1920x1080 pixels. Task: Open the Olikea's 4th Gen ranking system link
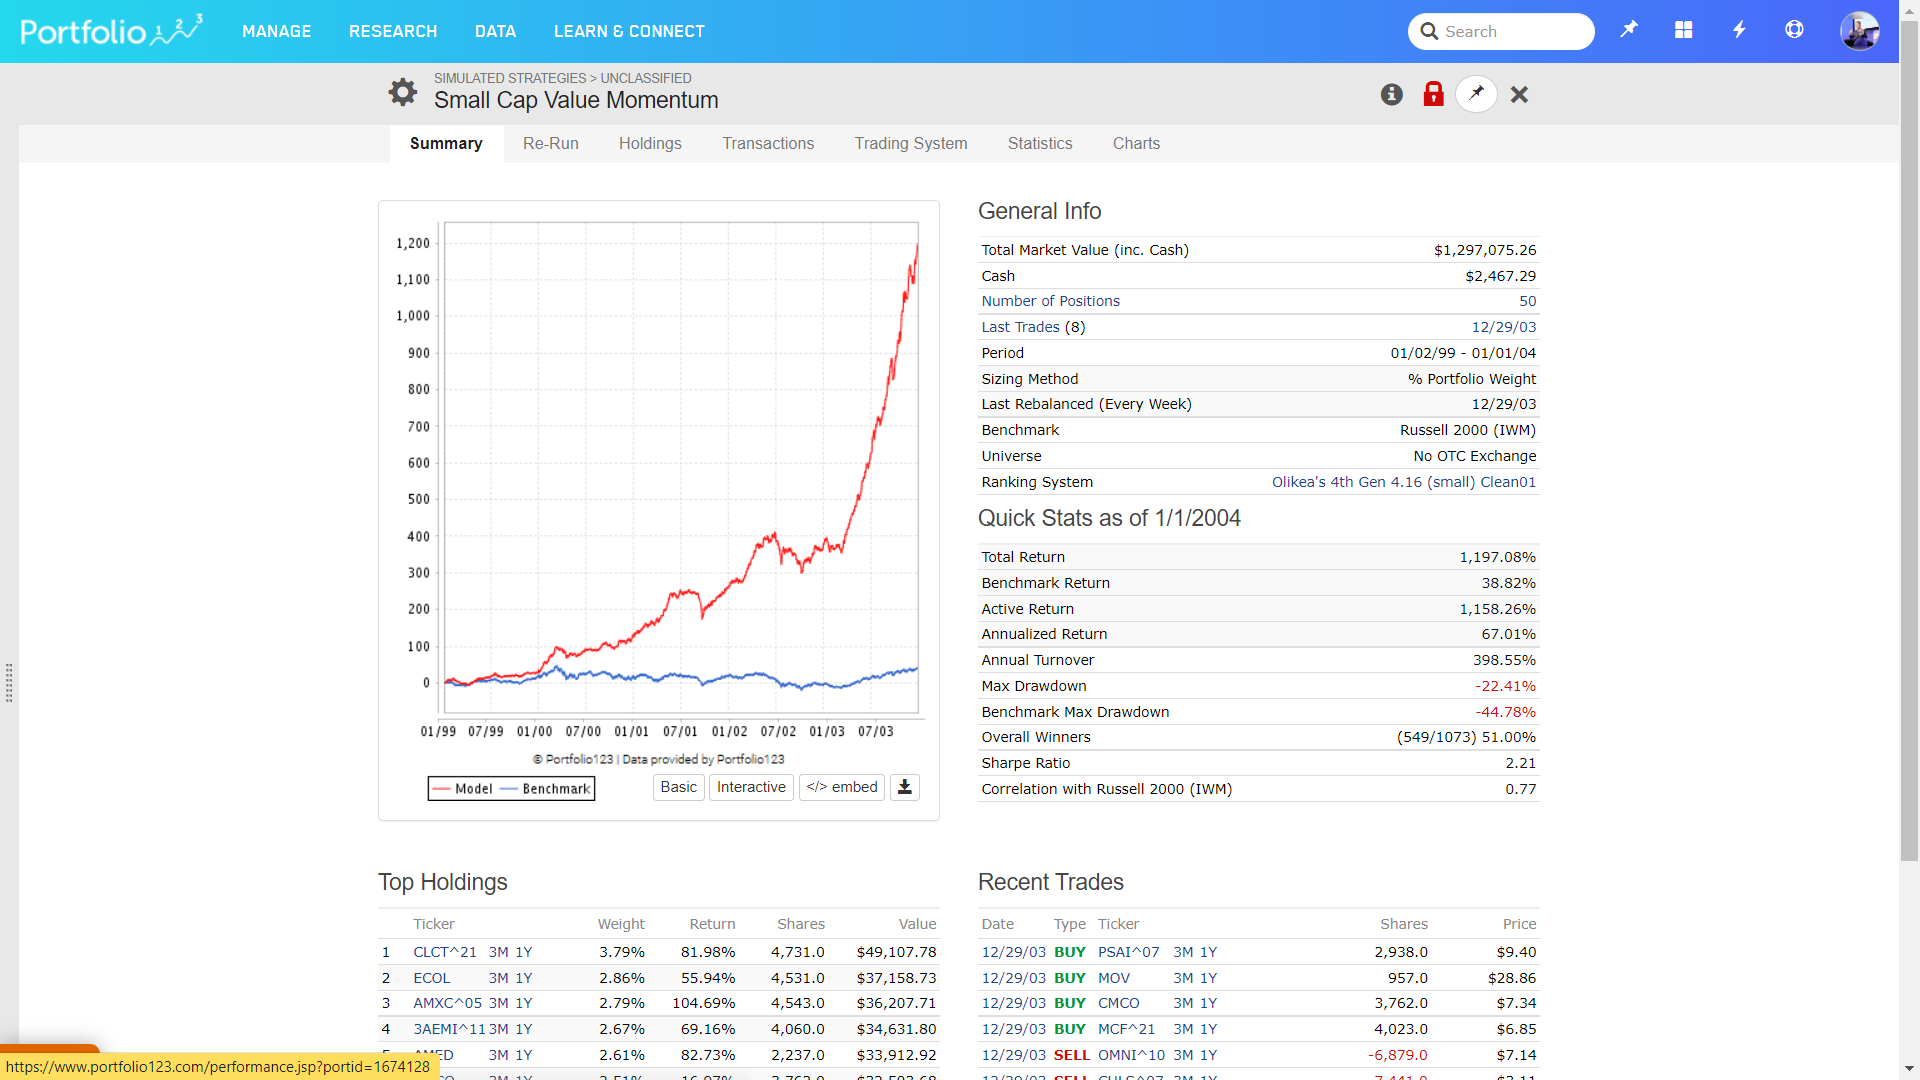point(1403,482)
